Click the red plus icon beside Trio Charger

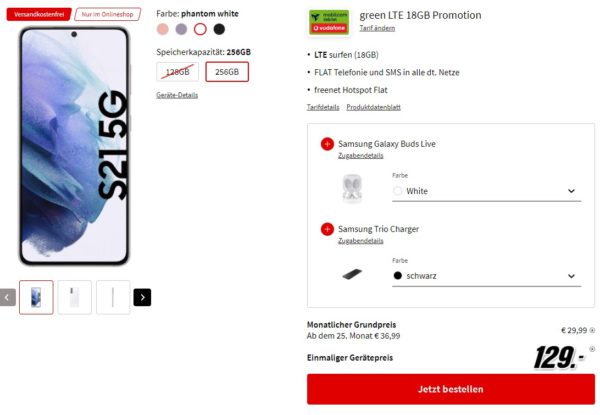(327, 229)
